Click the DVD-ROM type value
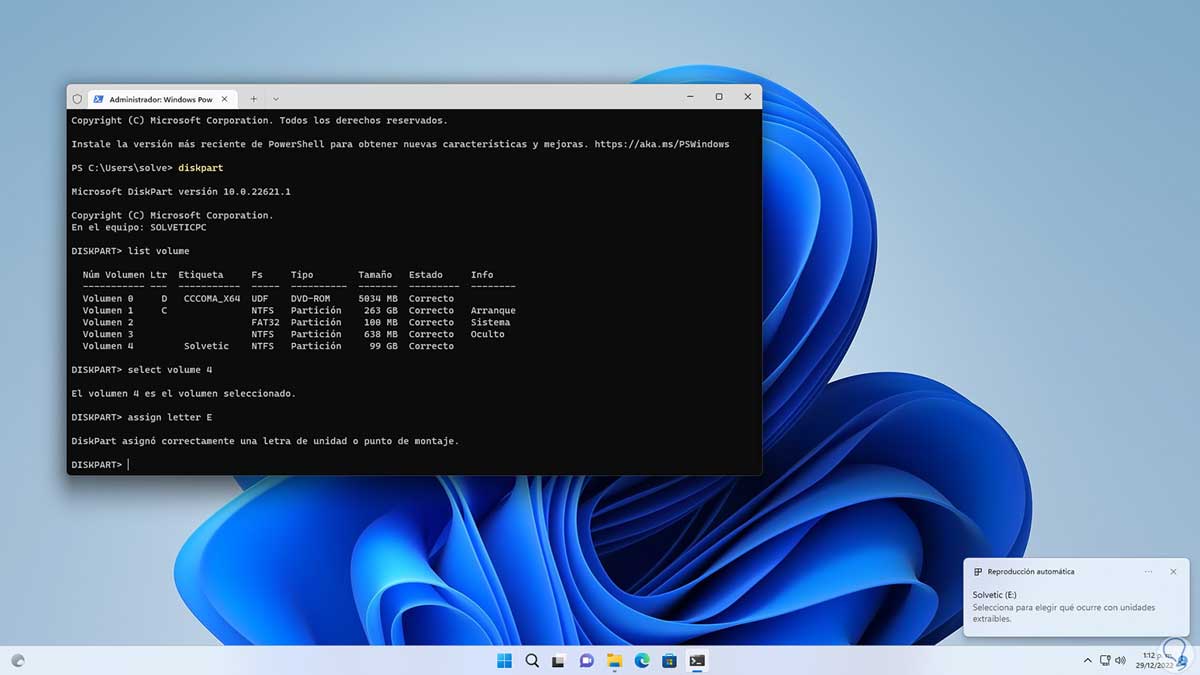 pos(310,298)
